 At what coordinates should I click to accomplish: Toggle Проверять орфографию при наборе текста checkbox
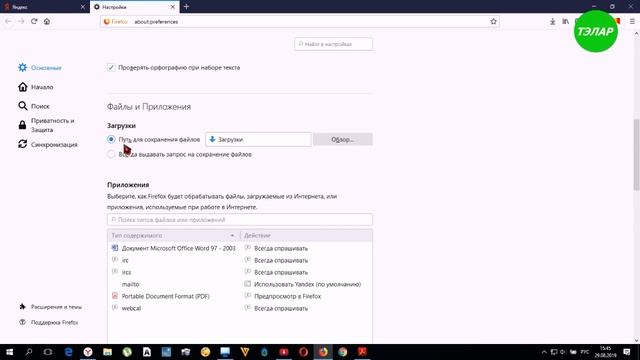111,67
